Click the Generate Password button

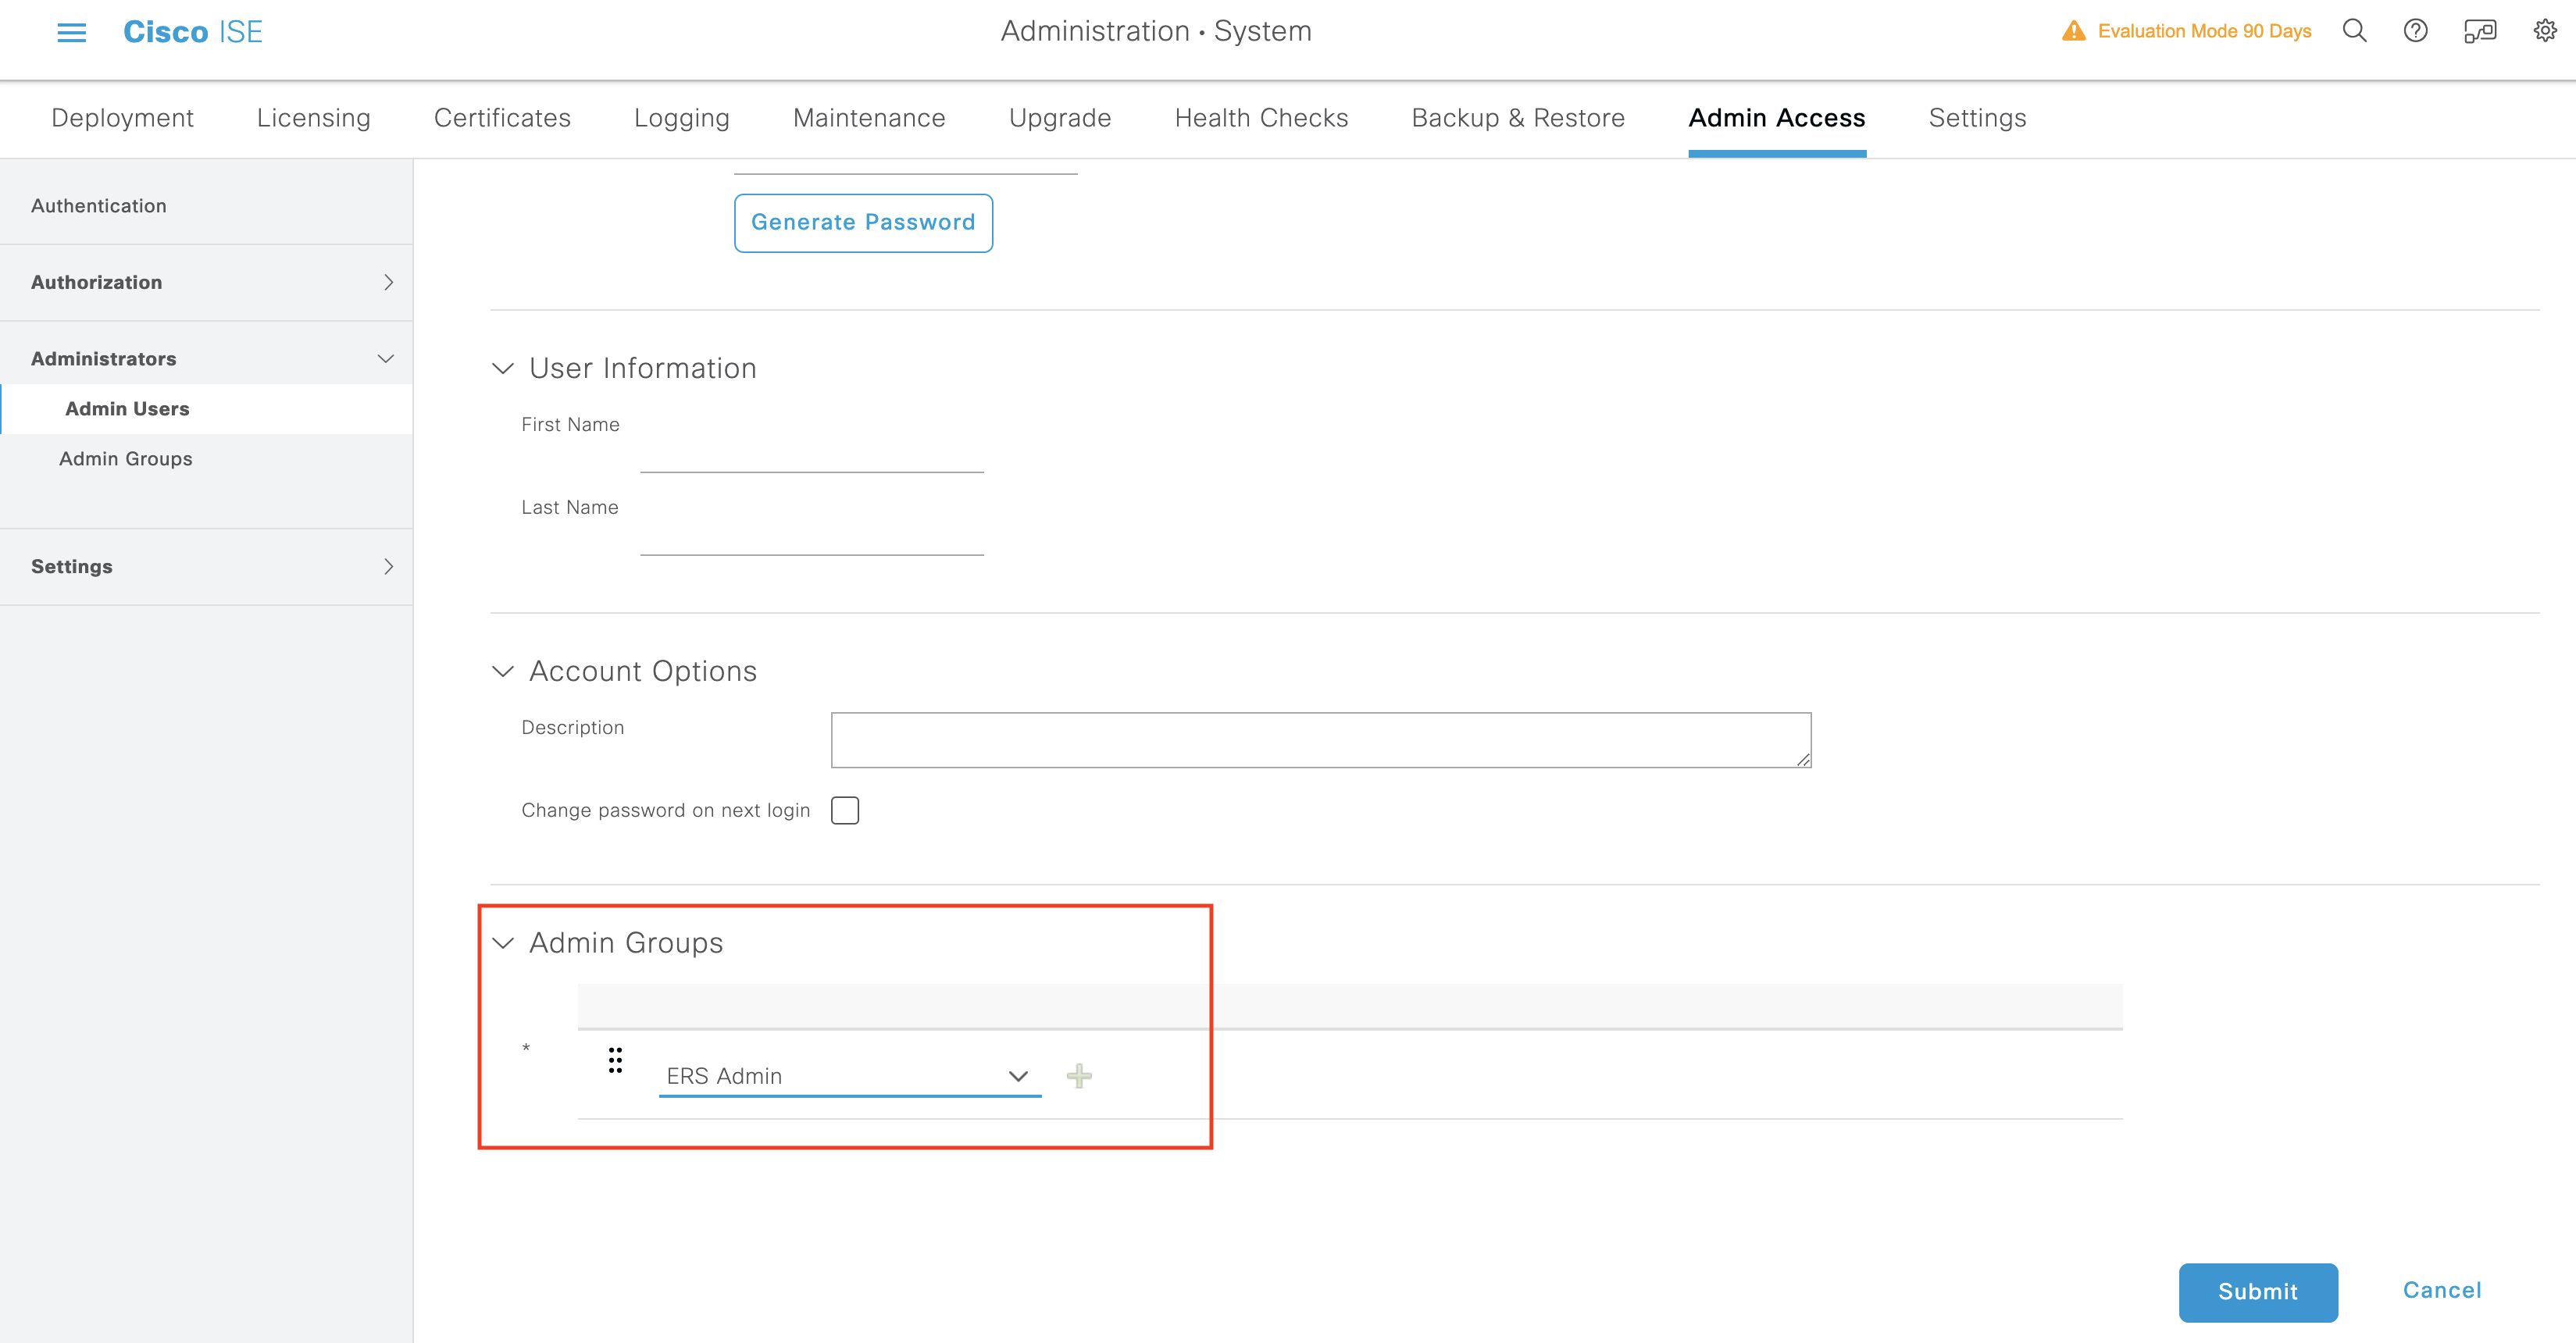pos(863,223)
